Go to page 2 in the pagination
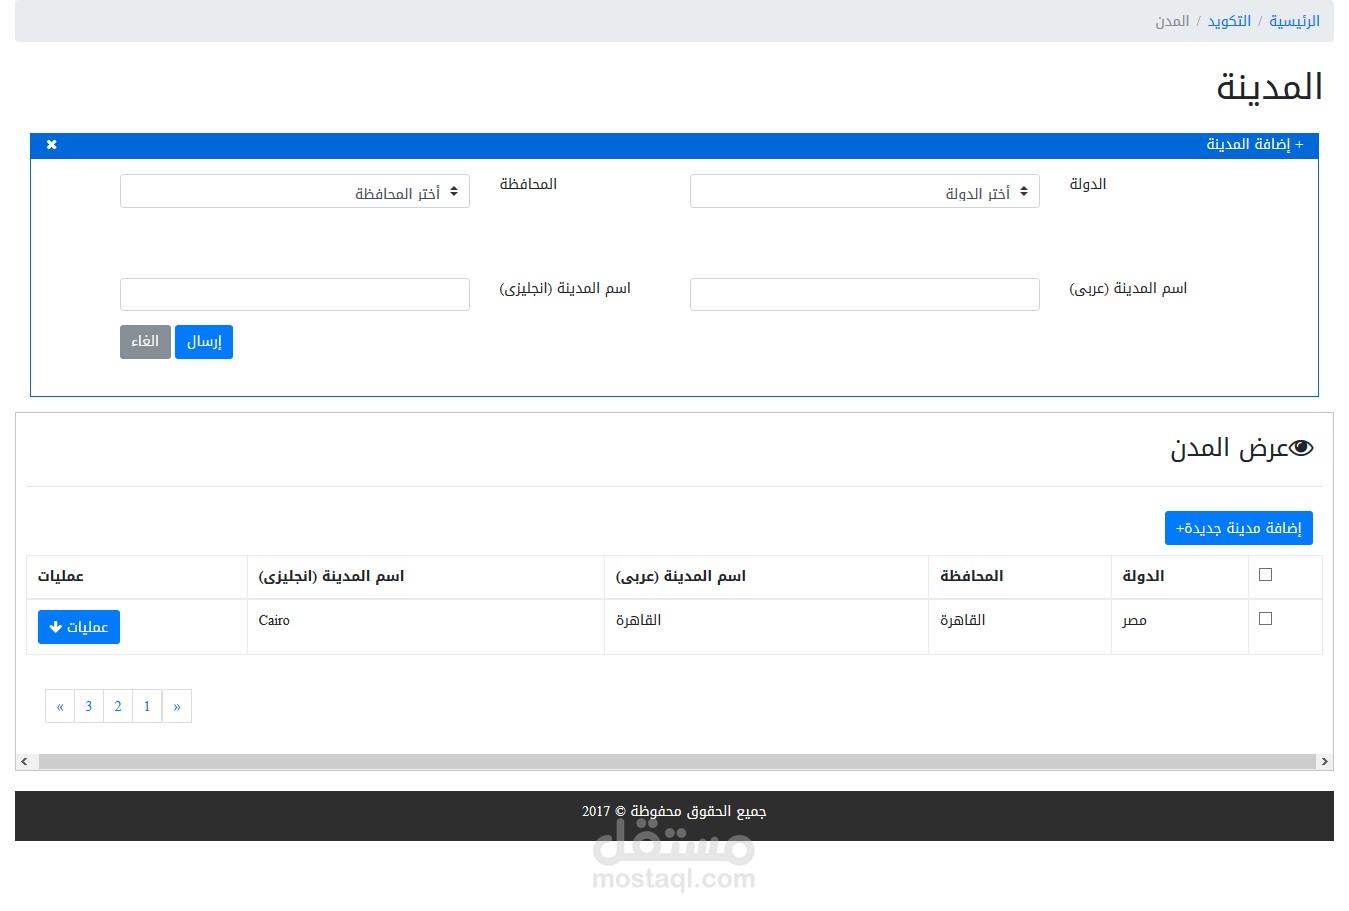 tap(118, 706)
